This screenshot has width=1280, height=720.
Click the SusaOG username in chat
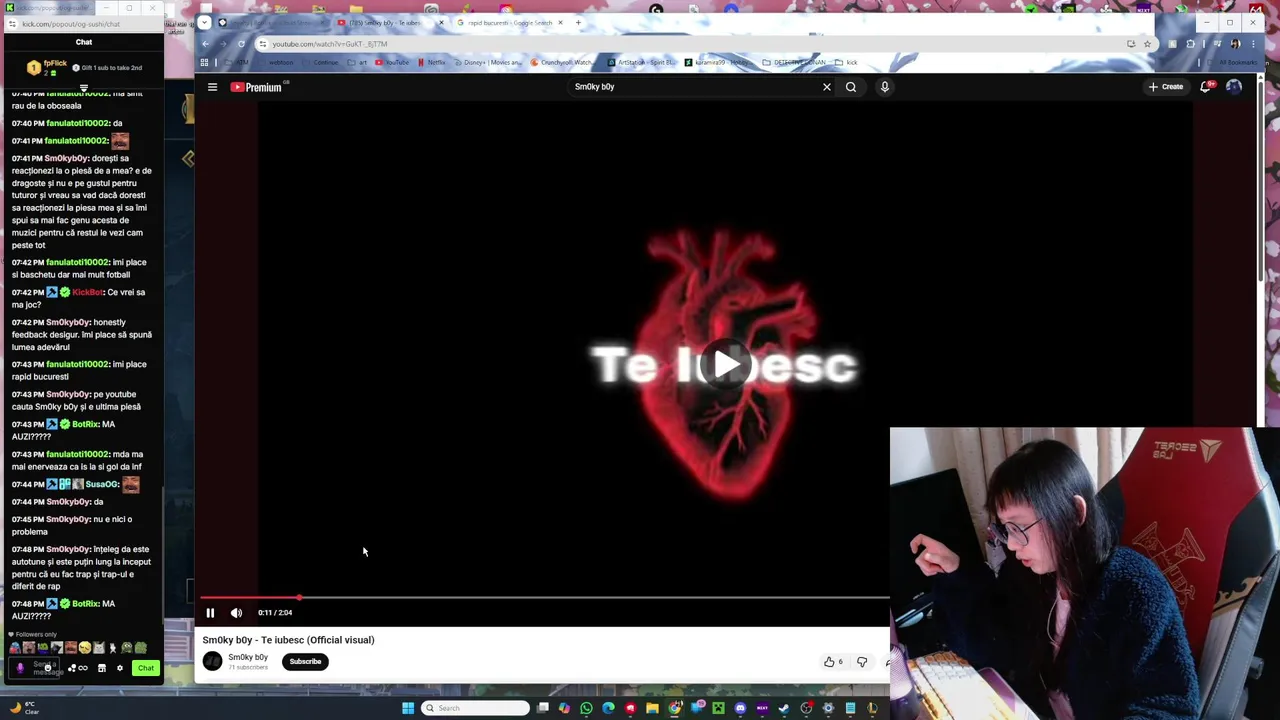pos(102,484)
